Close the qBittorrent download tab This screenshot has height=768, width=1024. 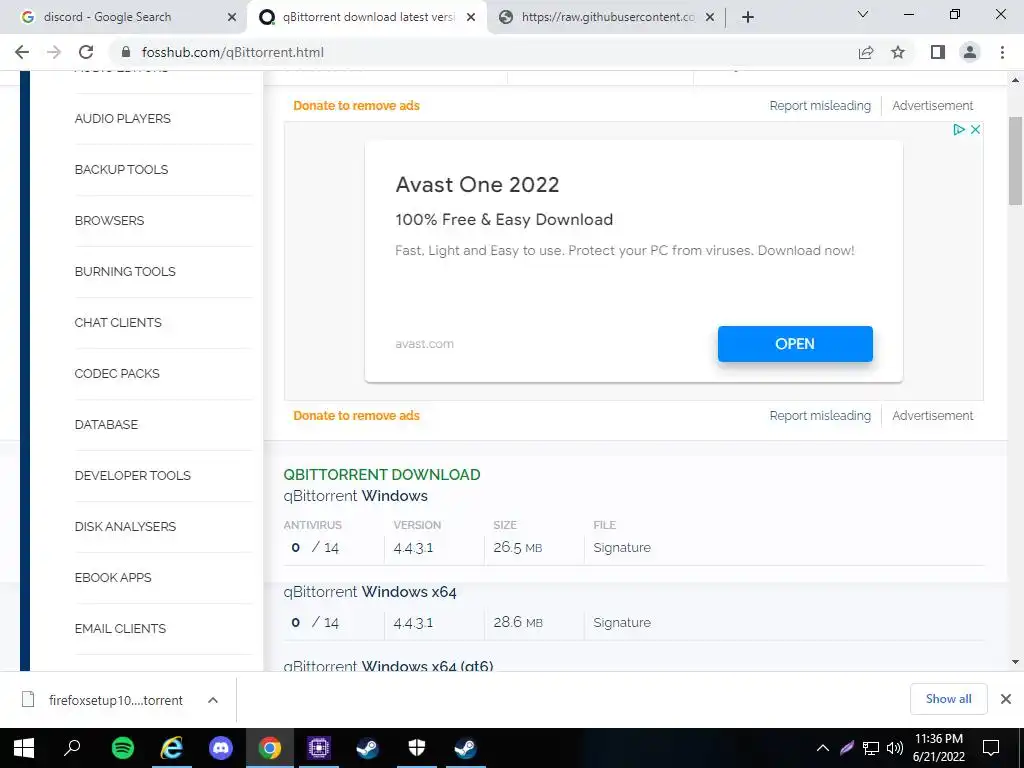pos(471,18)
